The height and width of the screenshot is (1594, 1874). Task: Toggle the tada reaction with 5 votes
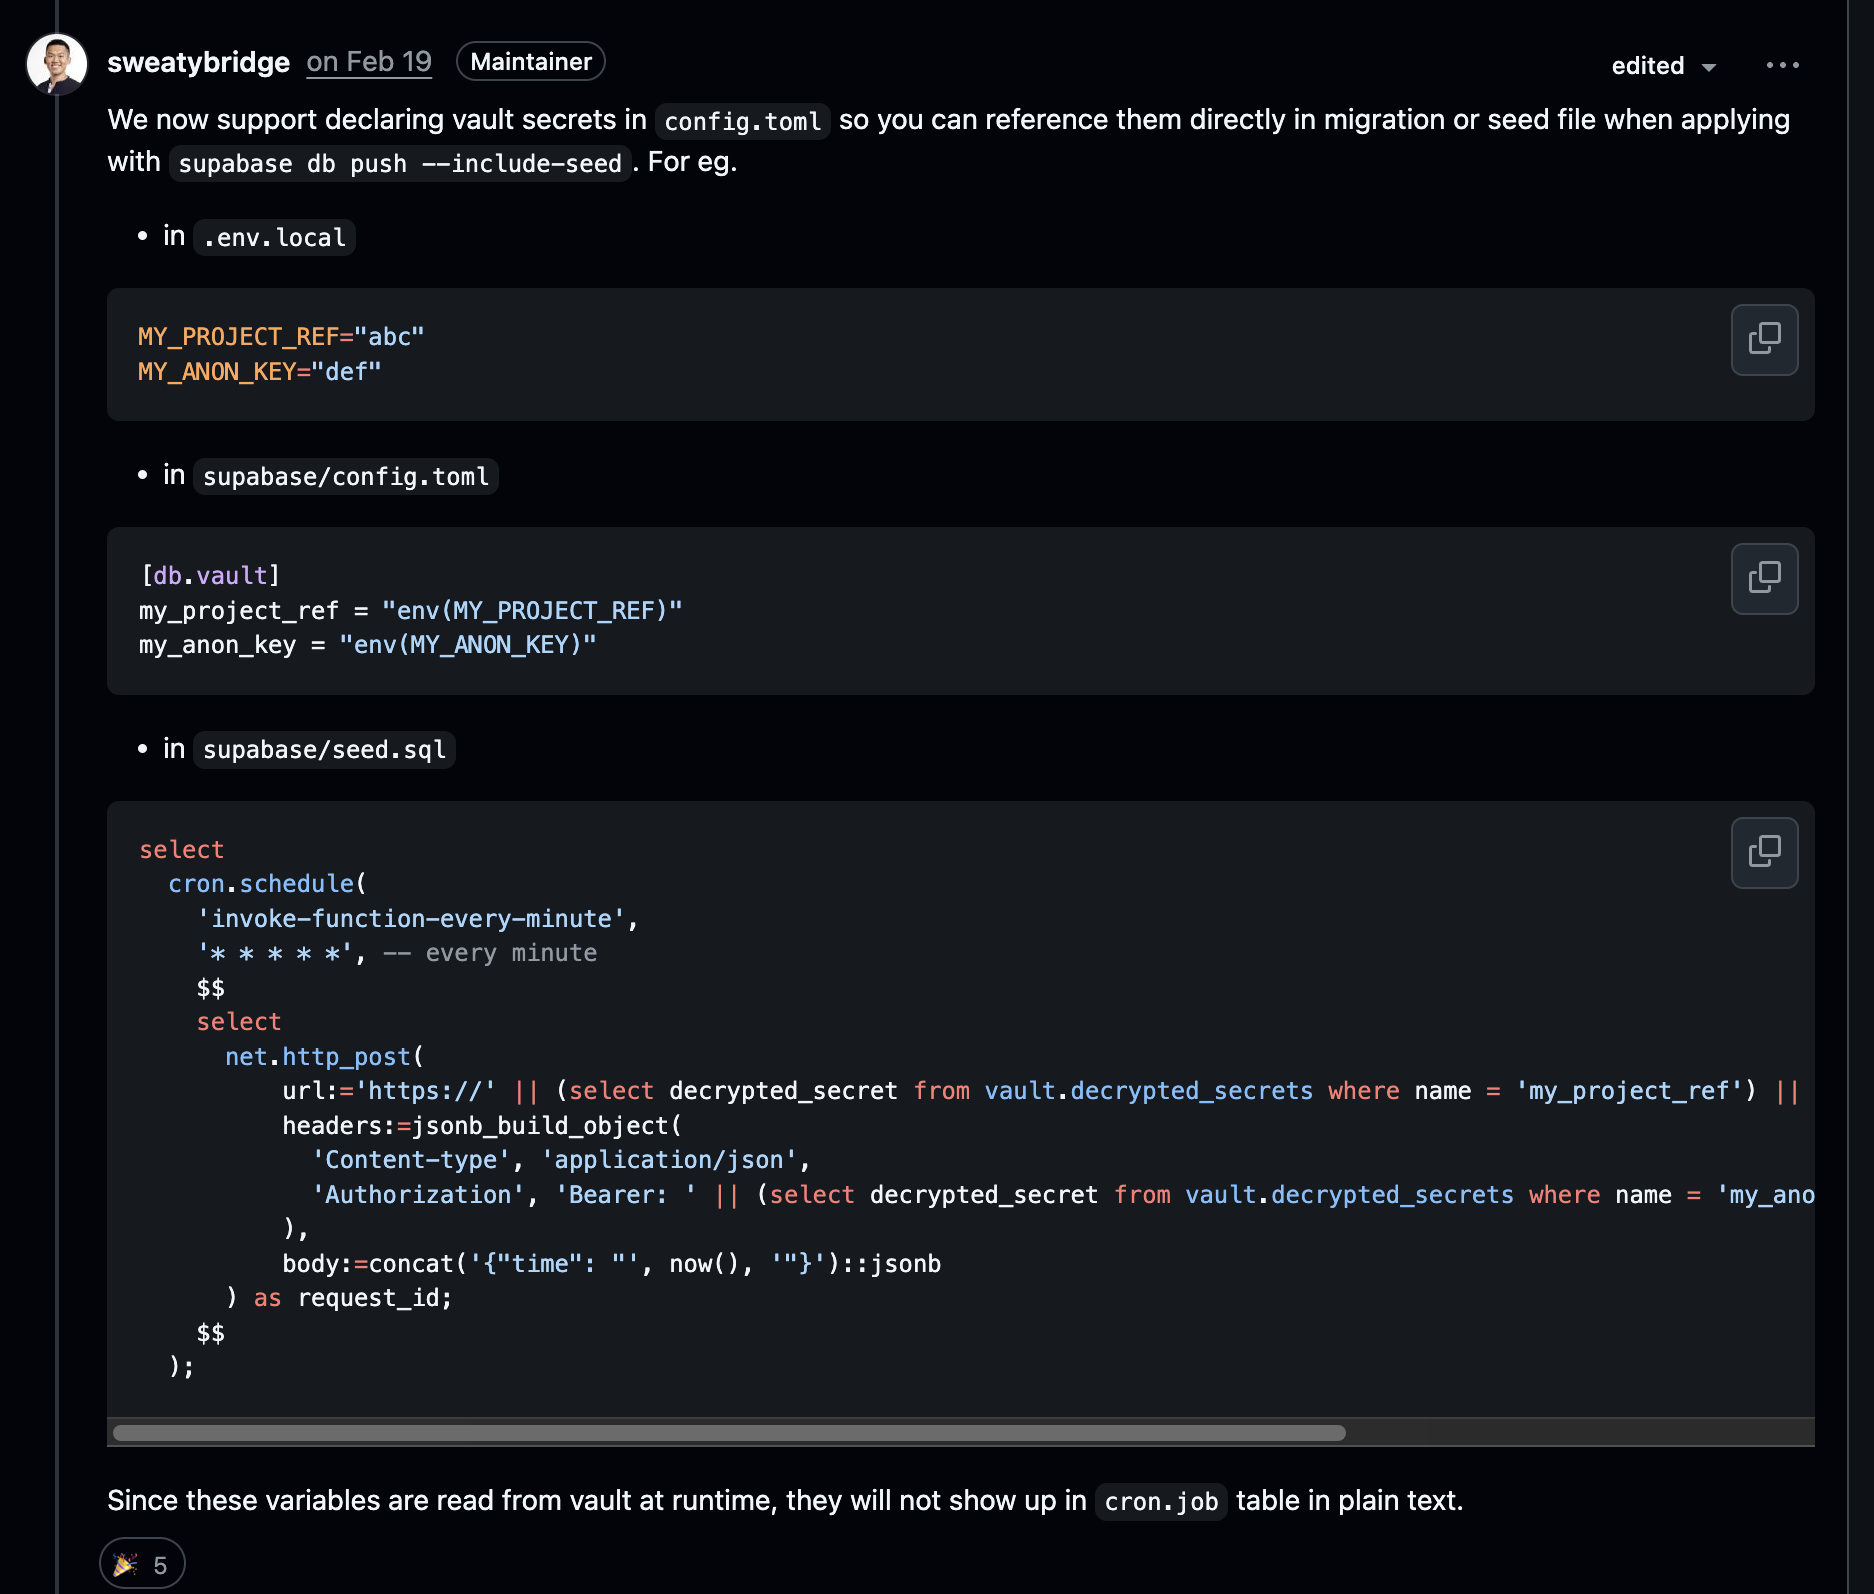pos(142,1564)
